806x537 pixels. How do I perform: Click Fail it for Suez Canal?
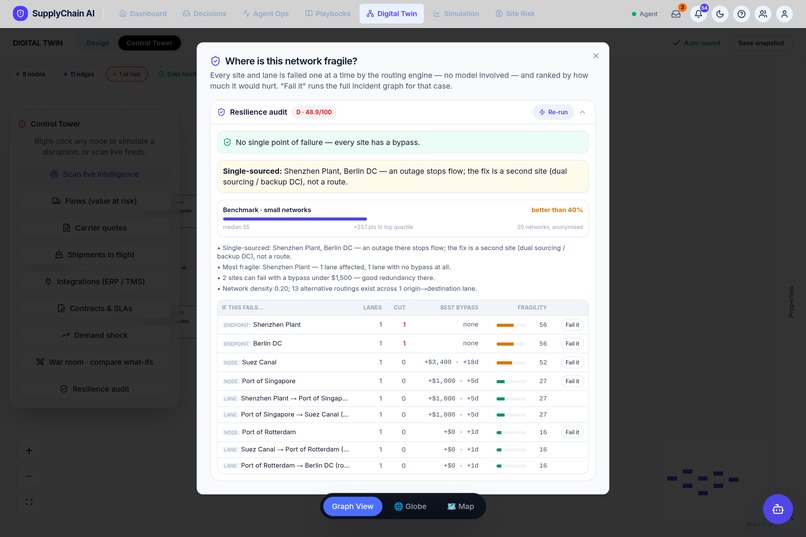(572, 362)
